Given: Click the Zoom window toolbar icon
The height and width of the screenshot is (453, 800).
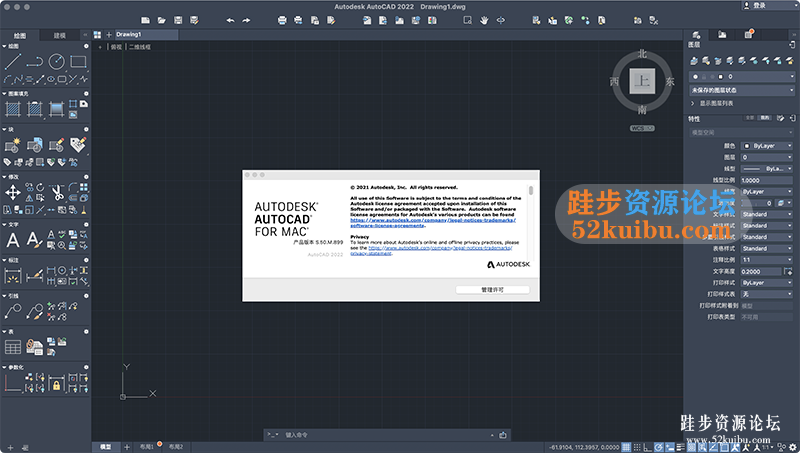Looking at the screenshot, I should (x=467, y=20).
